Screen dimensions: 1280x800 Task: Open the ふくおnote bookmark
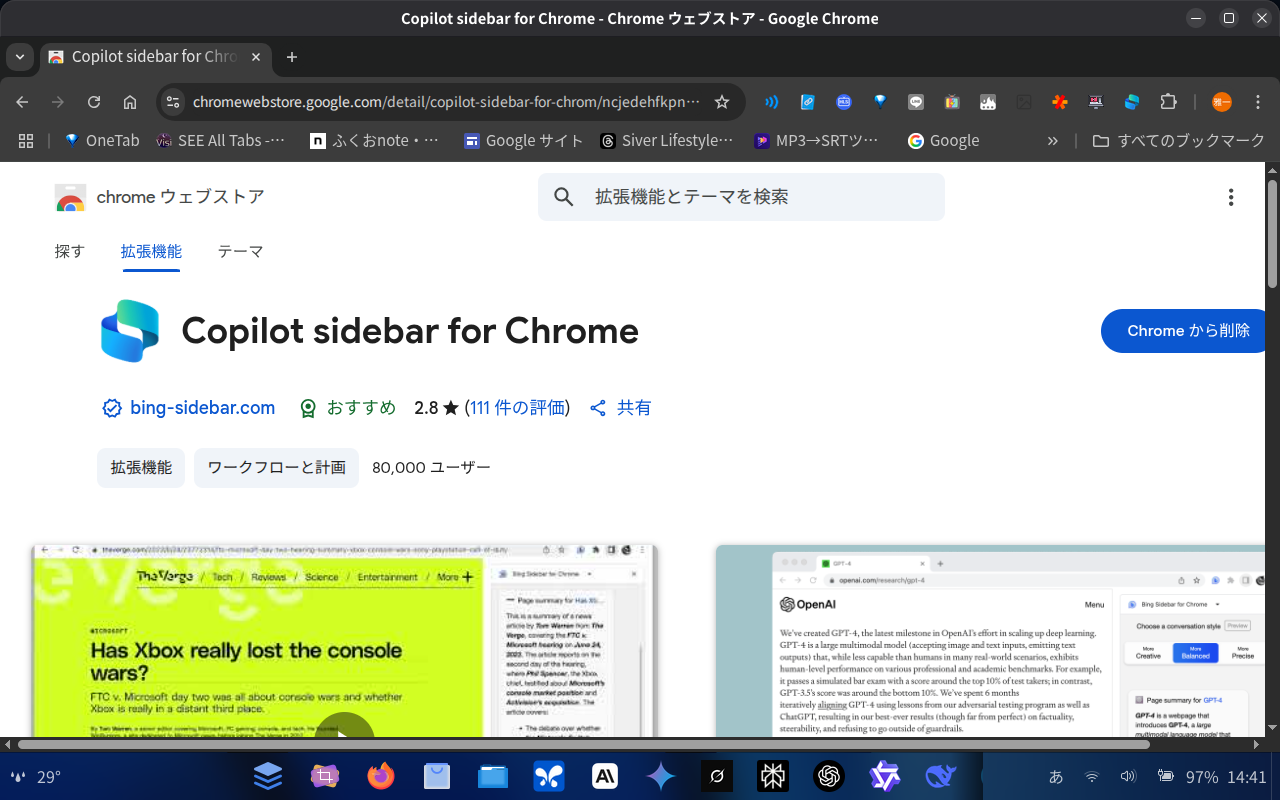point(375,141)
